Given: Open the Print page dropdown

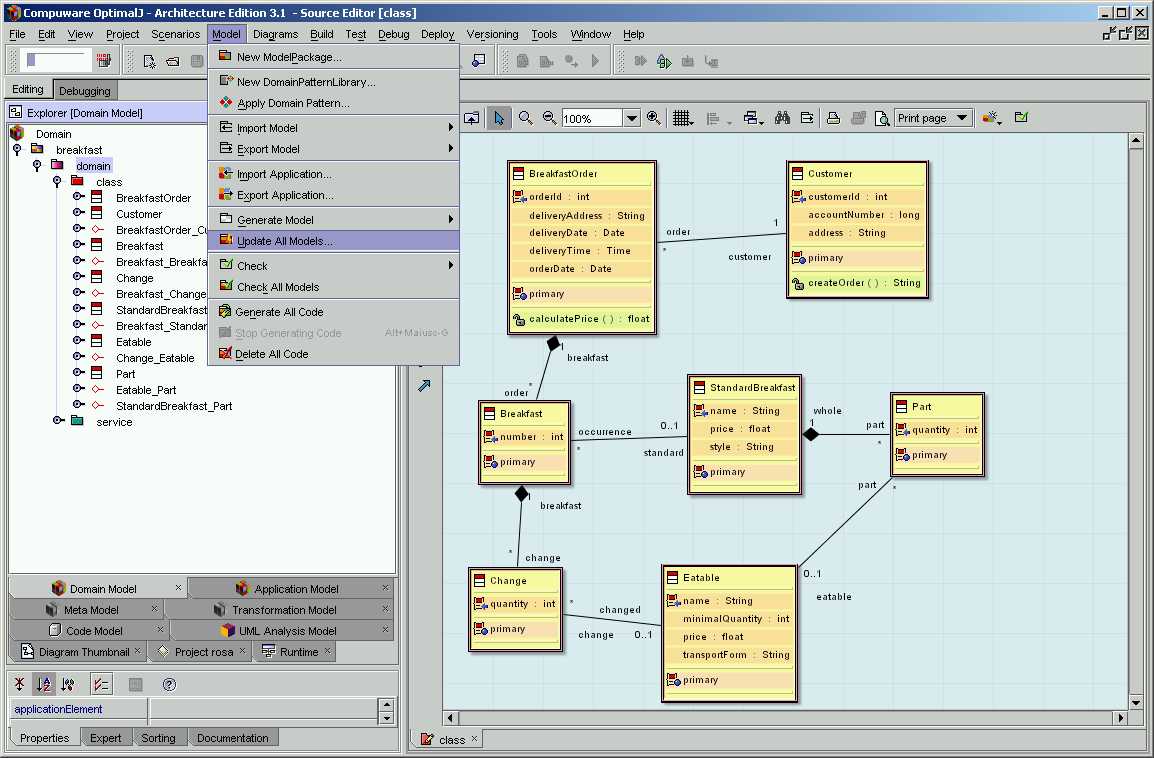Looking at the screenshot, I should [962, 118].
